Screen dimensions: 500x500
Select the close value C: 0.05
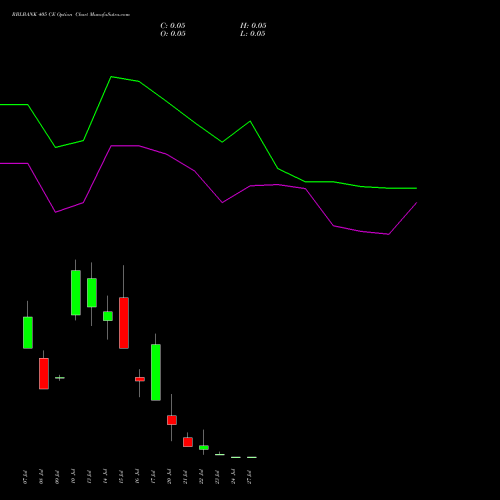(x=173, y=26)
